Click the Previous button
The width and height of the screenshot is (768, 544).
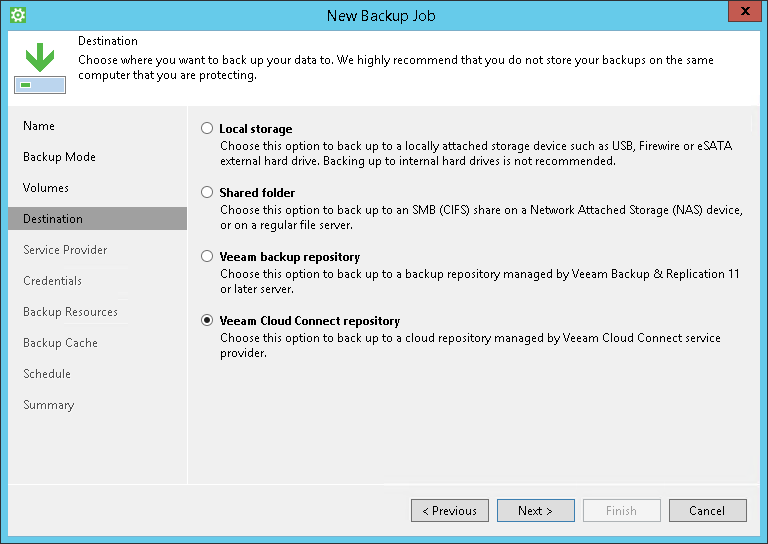tap(450, 511)
